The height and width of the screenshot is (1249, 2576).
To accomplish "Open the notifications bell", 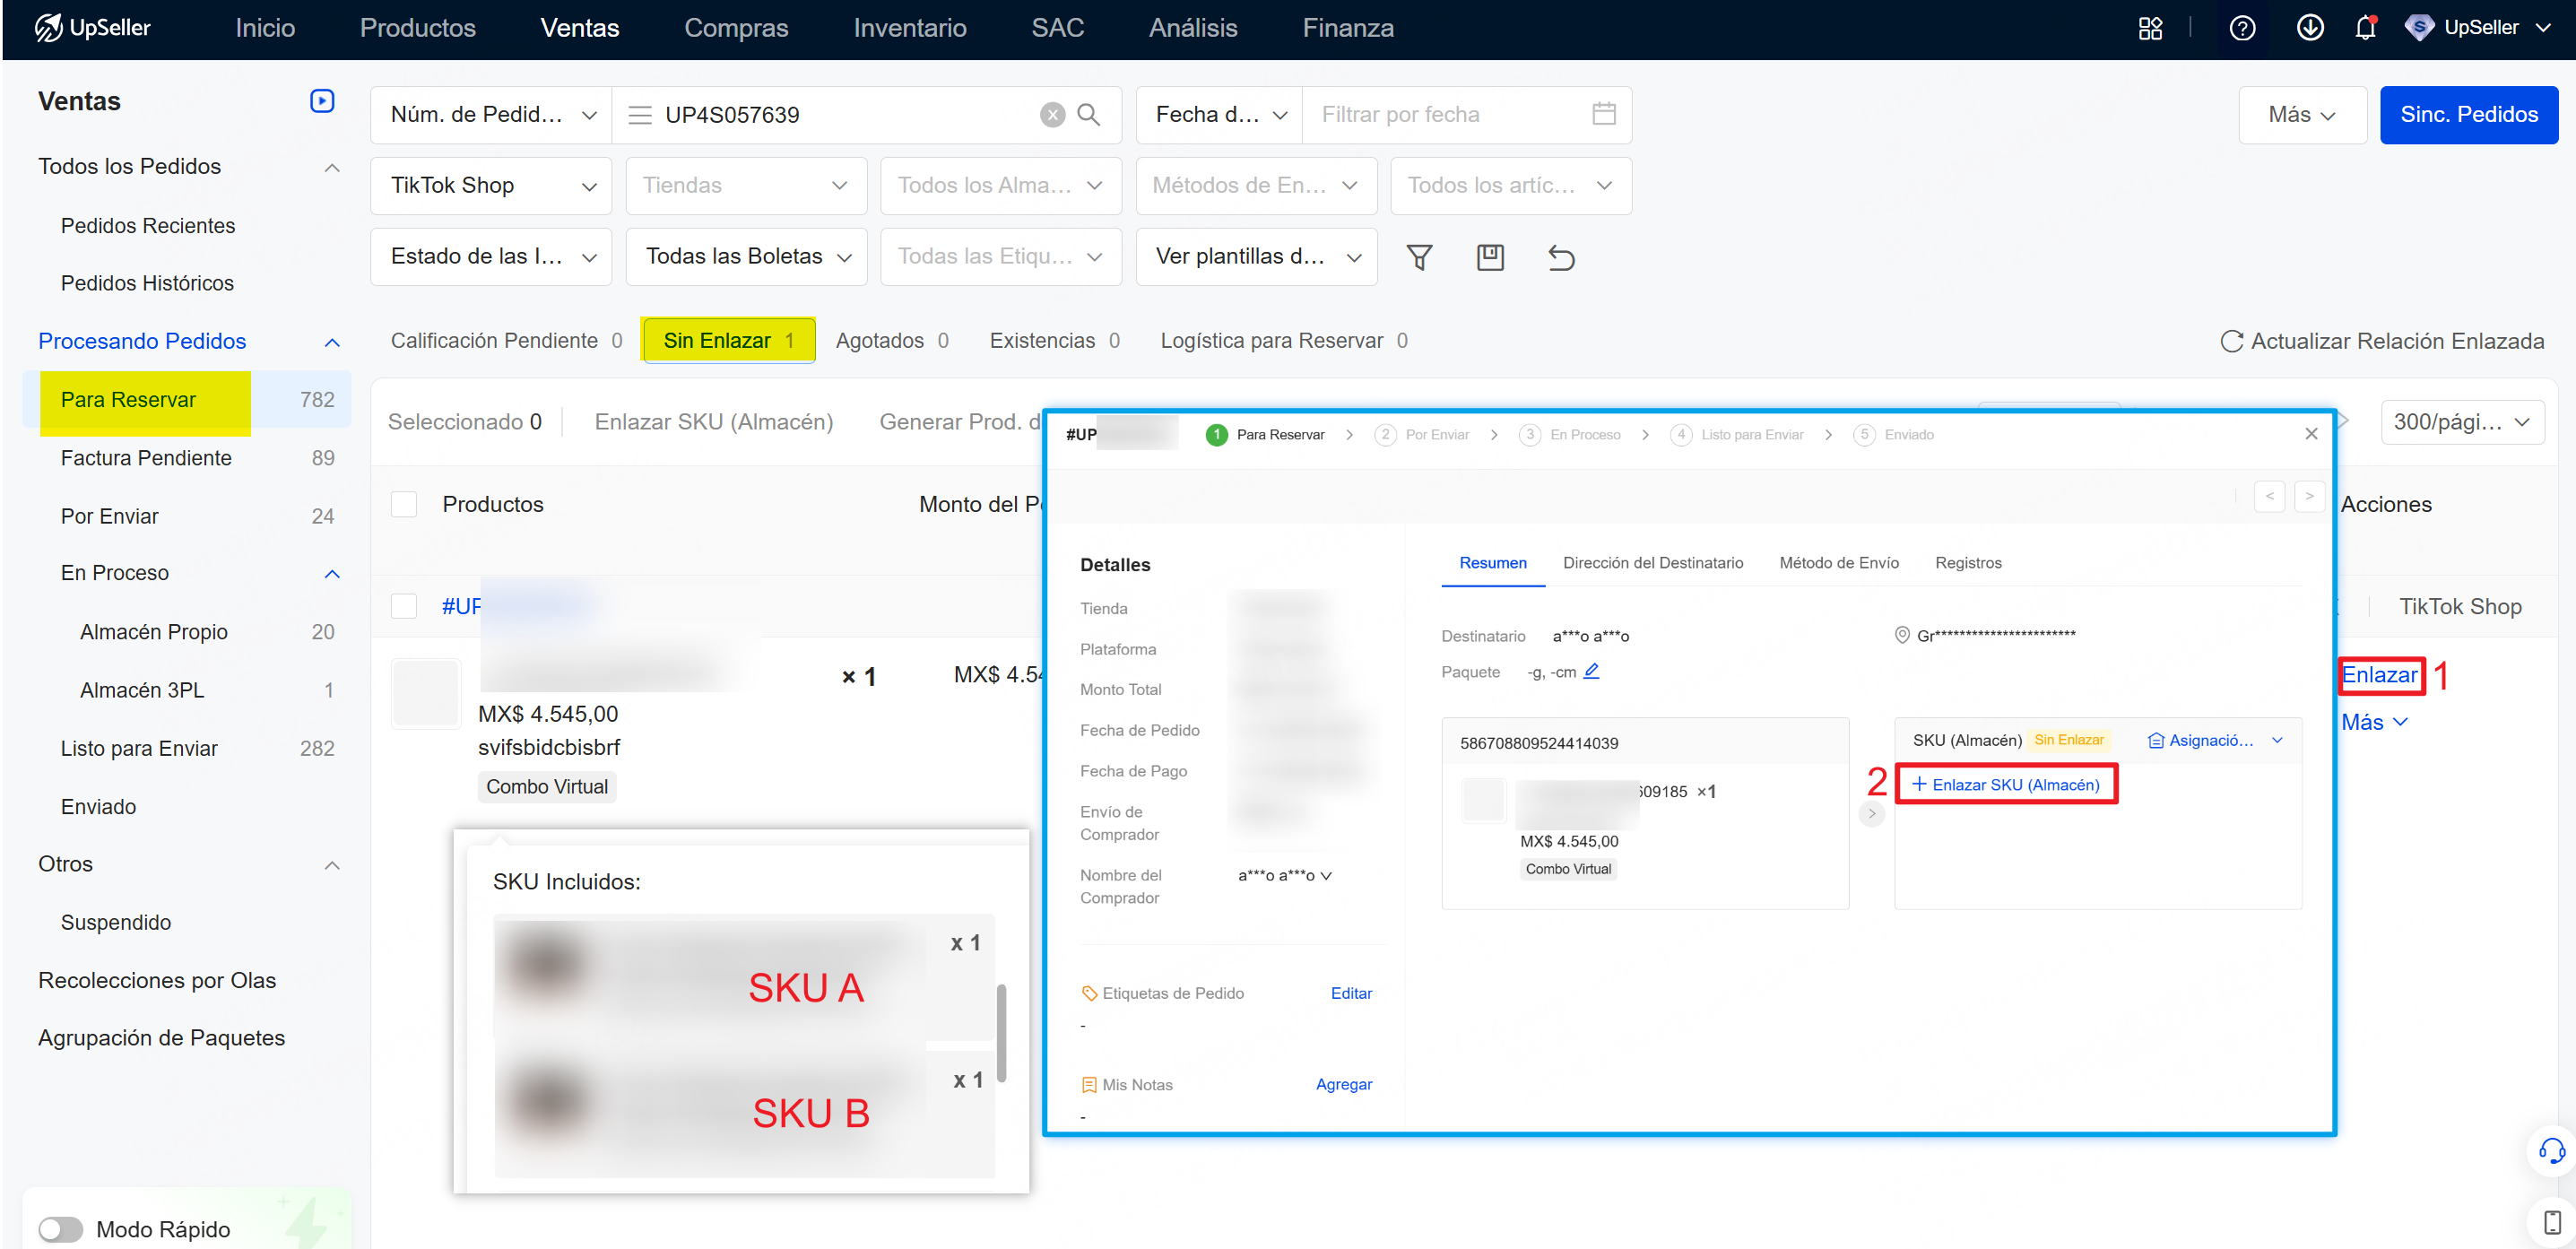I will [x=2365, y=28].
